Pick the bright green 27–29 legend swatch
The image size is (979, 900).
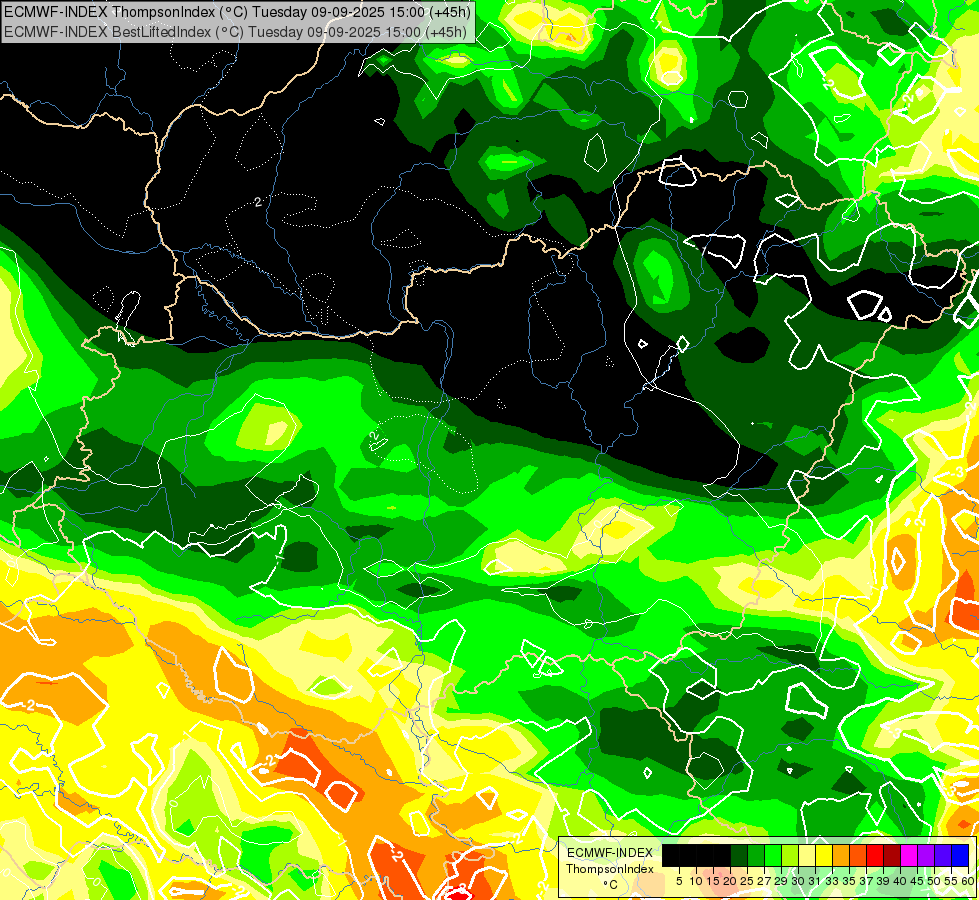772,855
